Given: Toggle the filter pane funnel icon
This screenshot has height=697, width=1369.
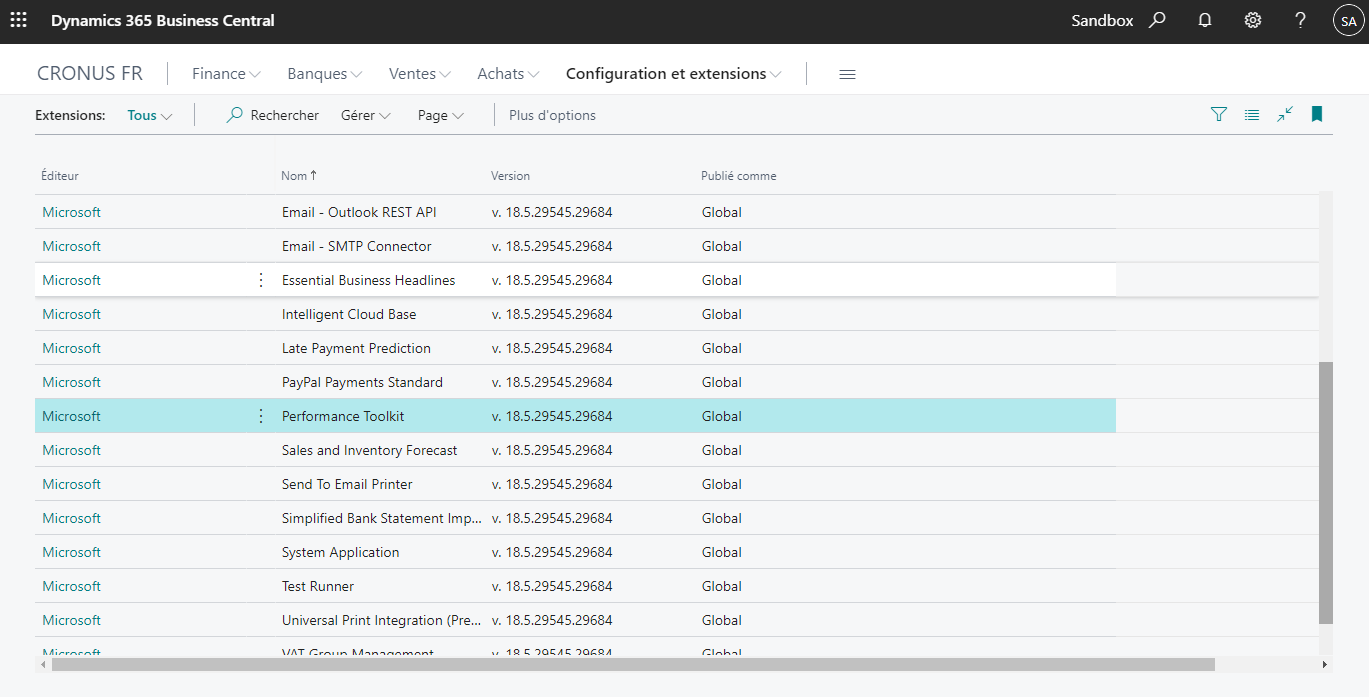Looking at the screenshot, I should [x=1219, y=115].
